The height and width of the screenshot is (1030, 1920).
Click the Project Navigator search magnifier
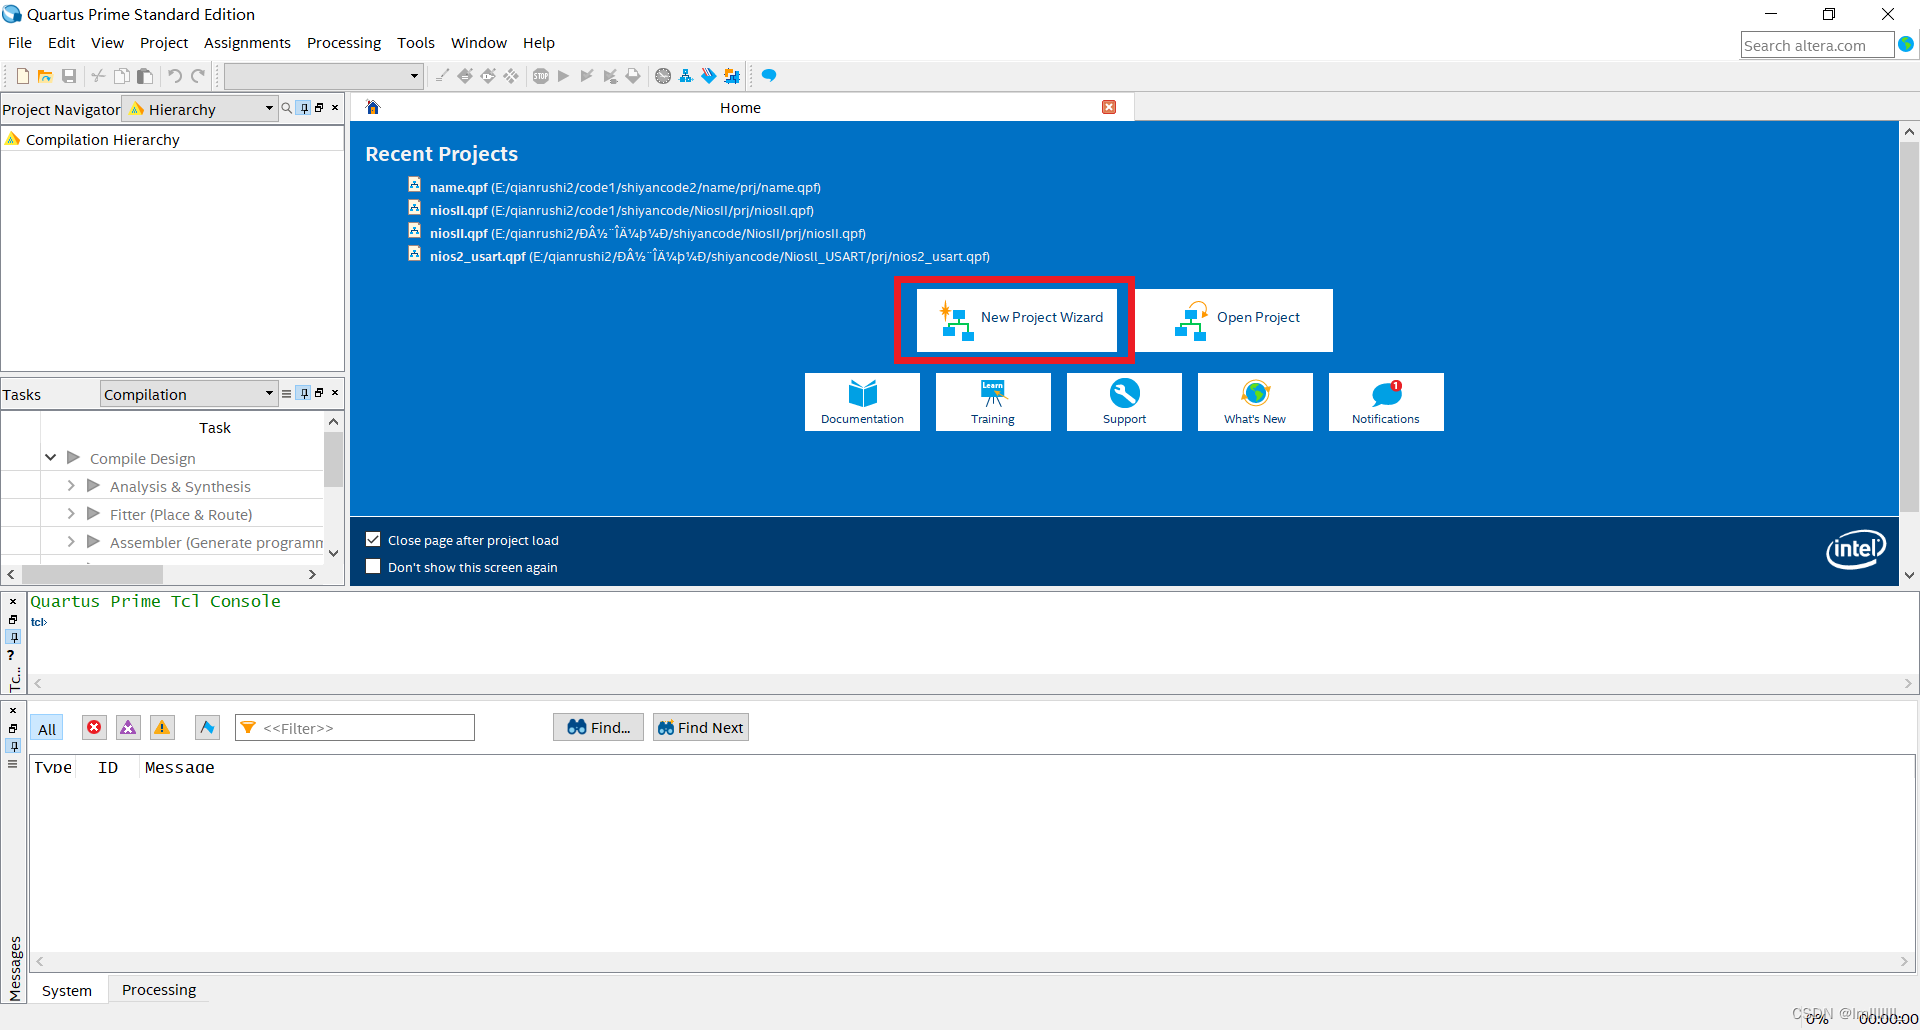click(x=287, y=108)
